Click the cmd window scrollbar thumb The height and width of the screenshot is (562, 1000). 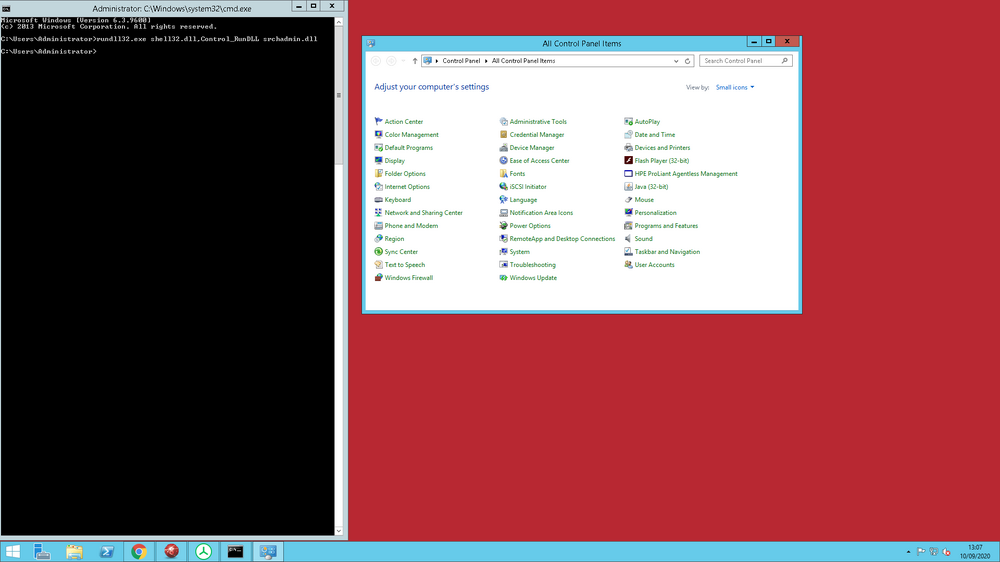[339, 95]
